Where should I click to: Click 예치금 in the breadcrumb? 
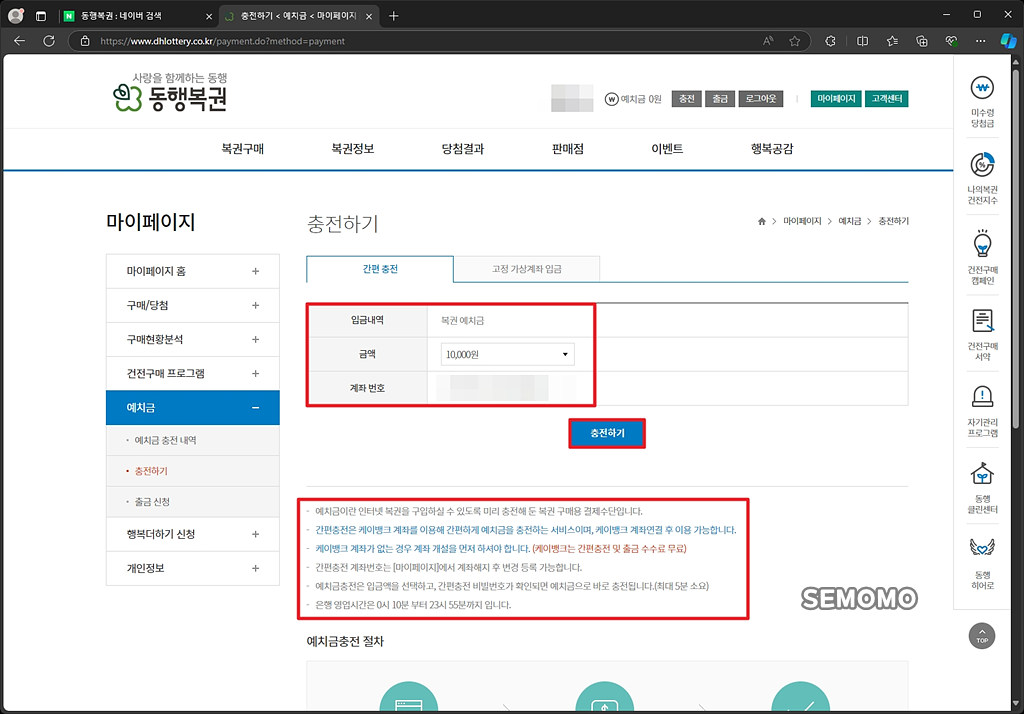(x=850, y=221)
